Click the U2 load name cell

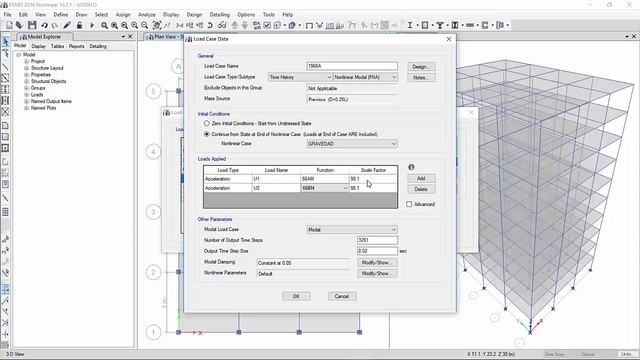tap(276, 188)
